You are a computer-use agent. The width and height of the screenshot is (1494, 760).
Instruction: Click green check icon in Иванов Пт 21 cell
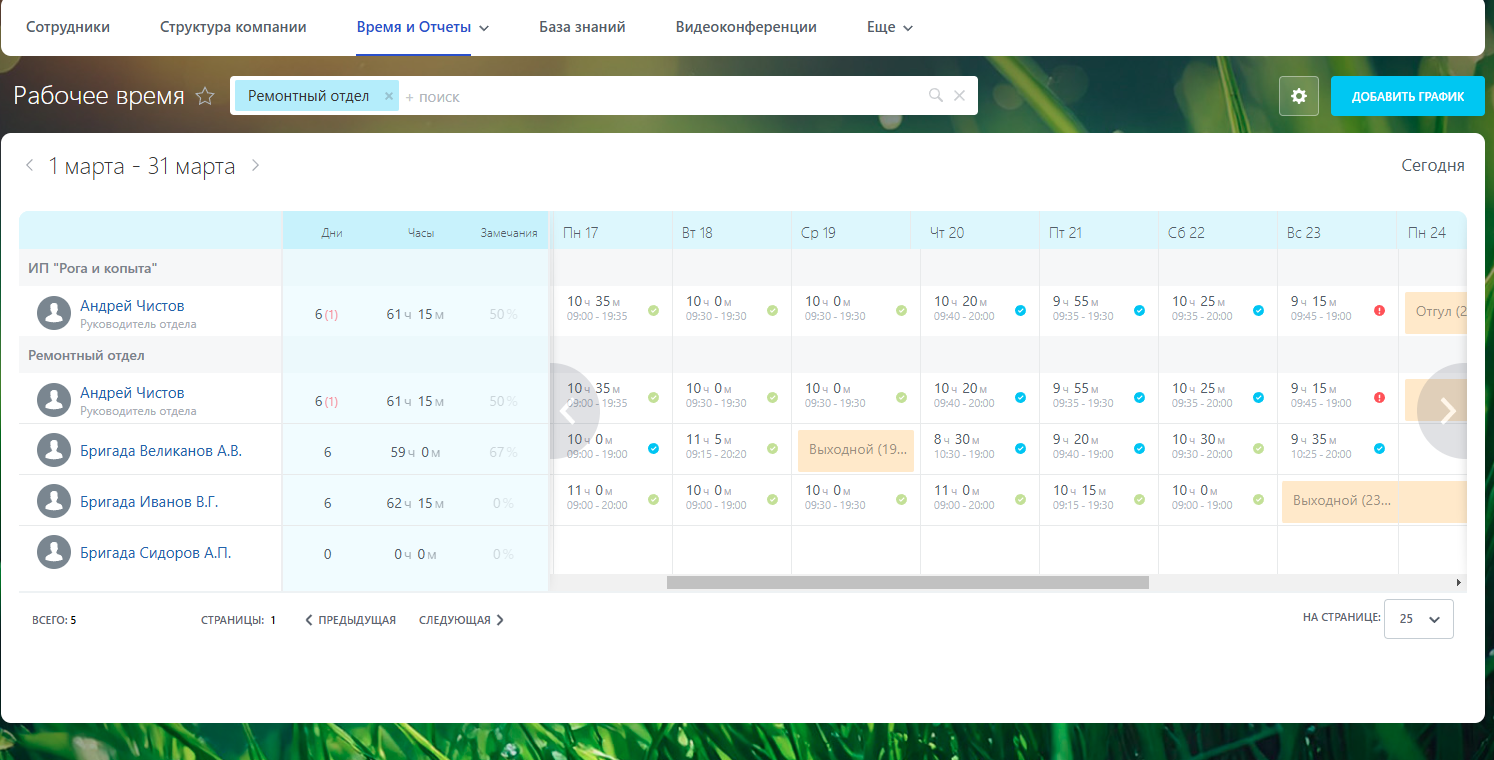1139,499
